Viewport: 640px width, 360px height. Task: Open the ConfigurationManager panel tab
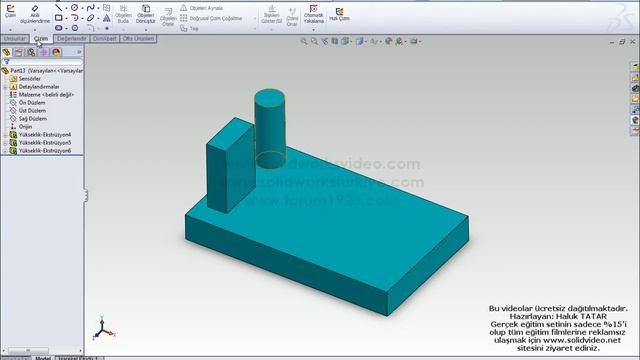tap(31, 52)
